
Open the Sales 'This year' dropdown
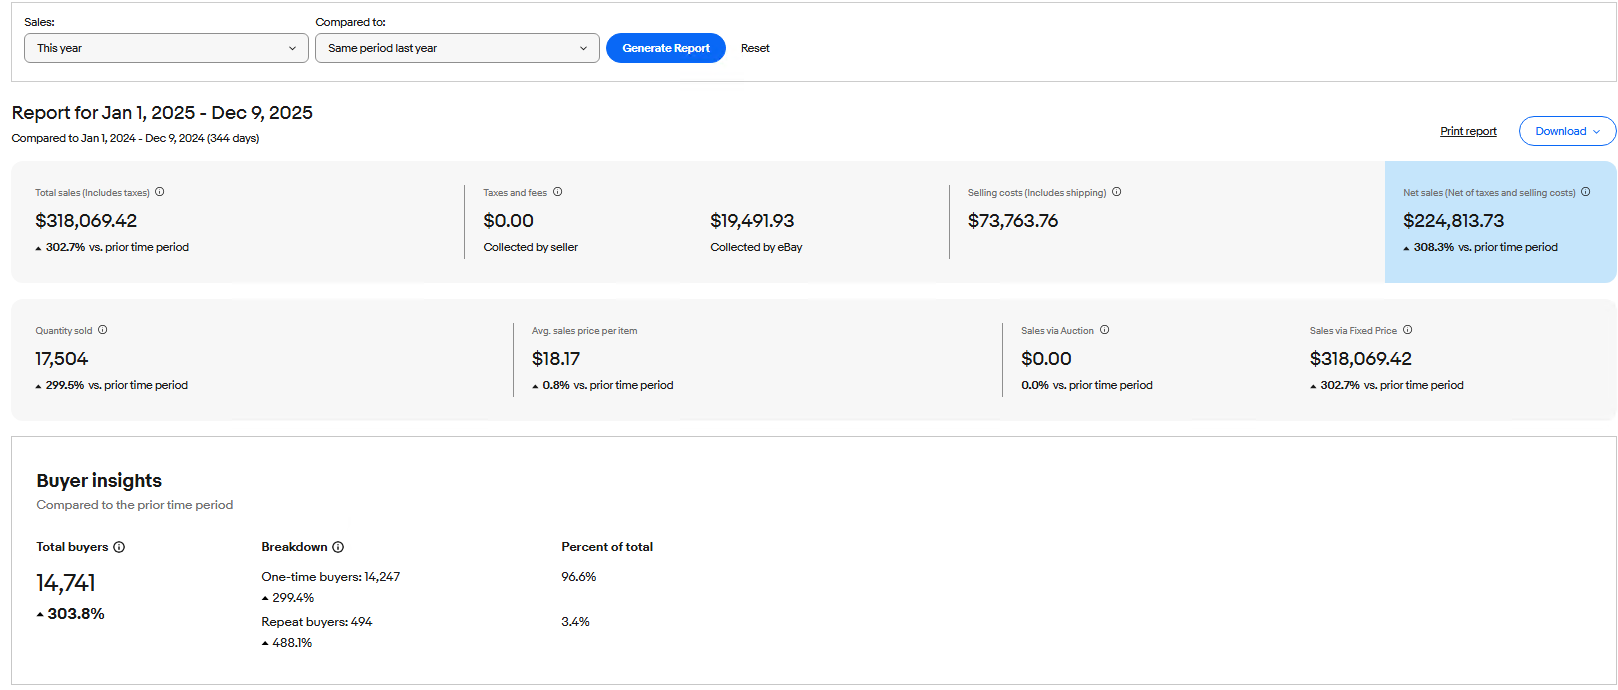click(x=166, y=48)
